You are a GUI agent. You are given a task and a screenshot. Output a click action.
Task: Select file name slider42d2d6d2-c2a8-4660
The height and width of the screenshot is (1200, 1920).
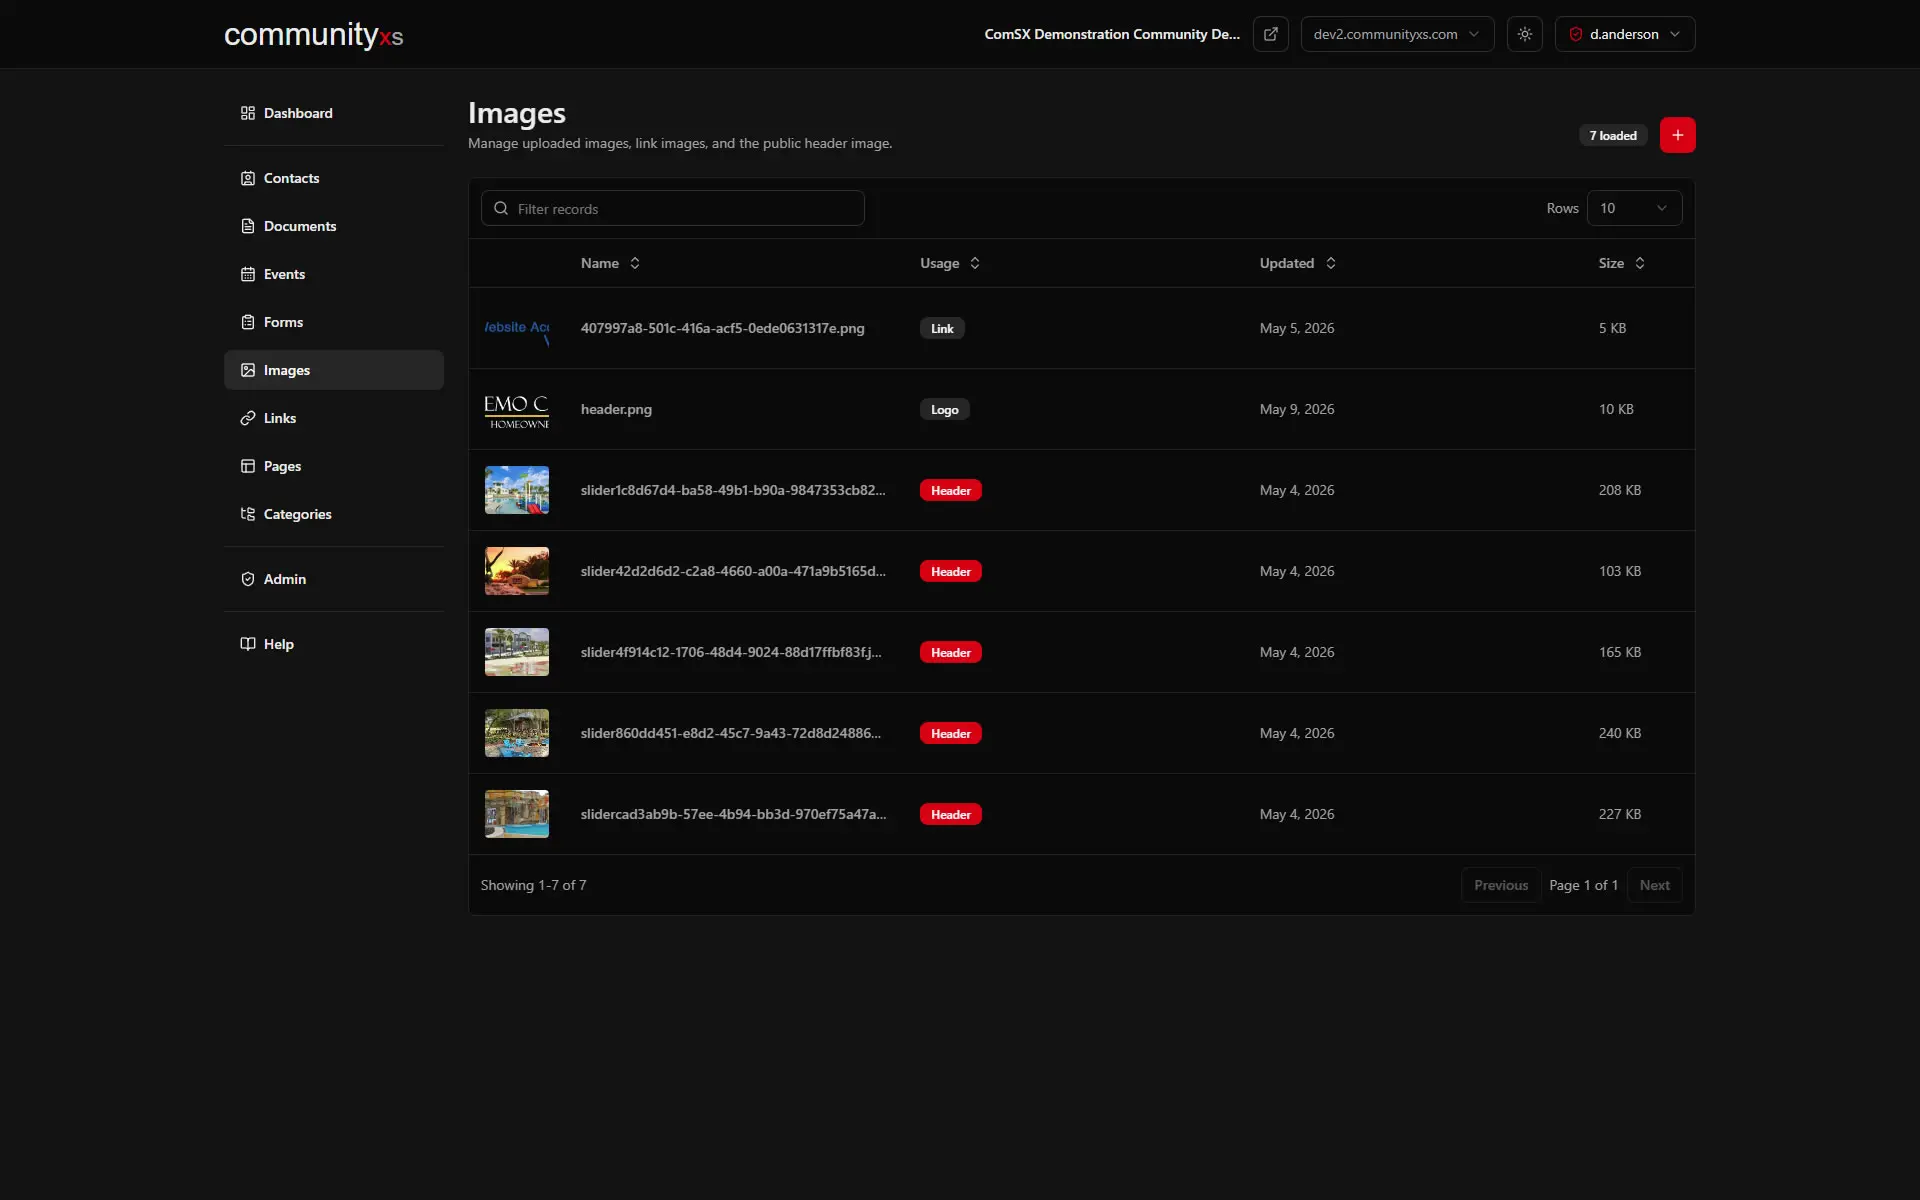(x=733, y=571)
